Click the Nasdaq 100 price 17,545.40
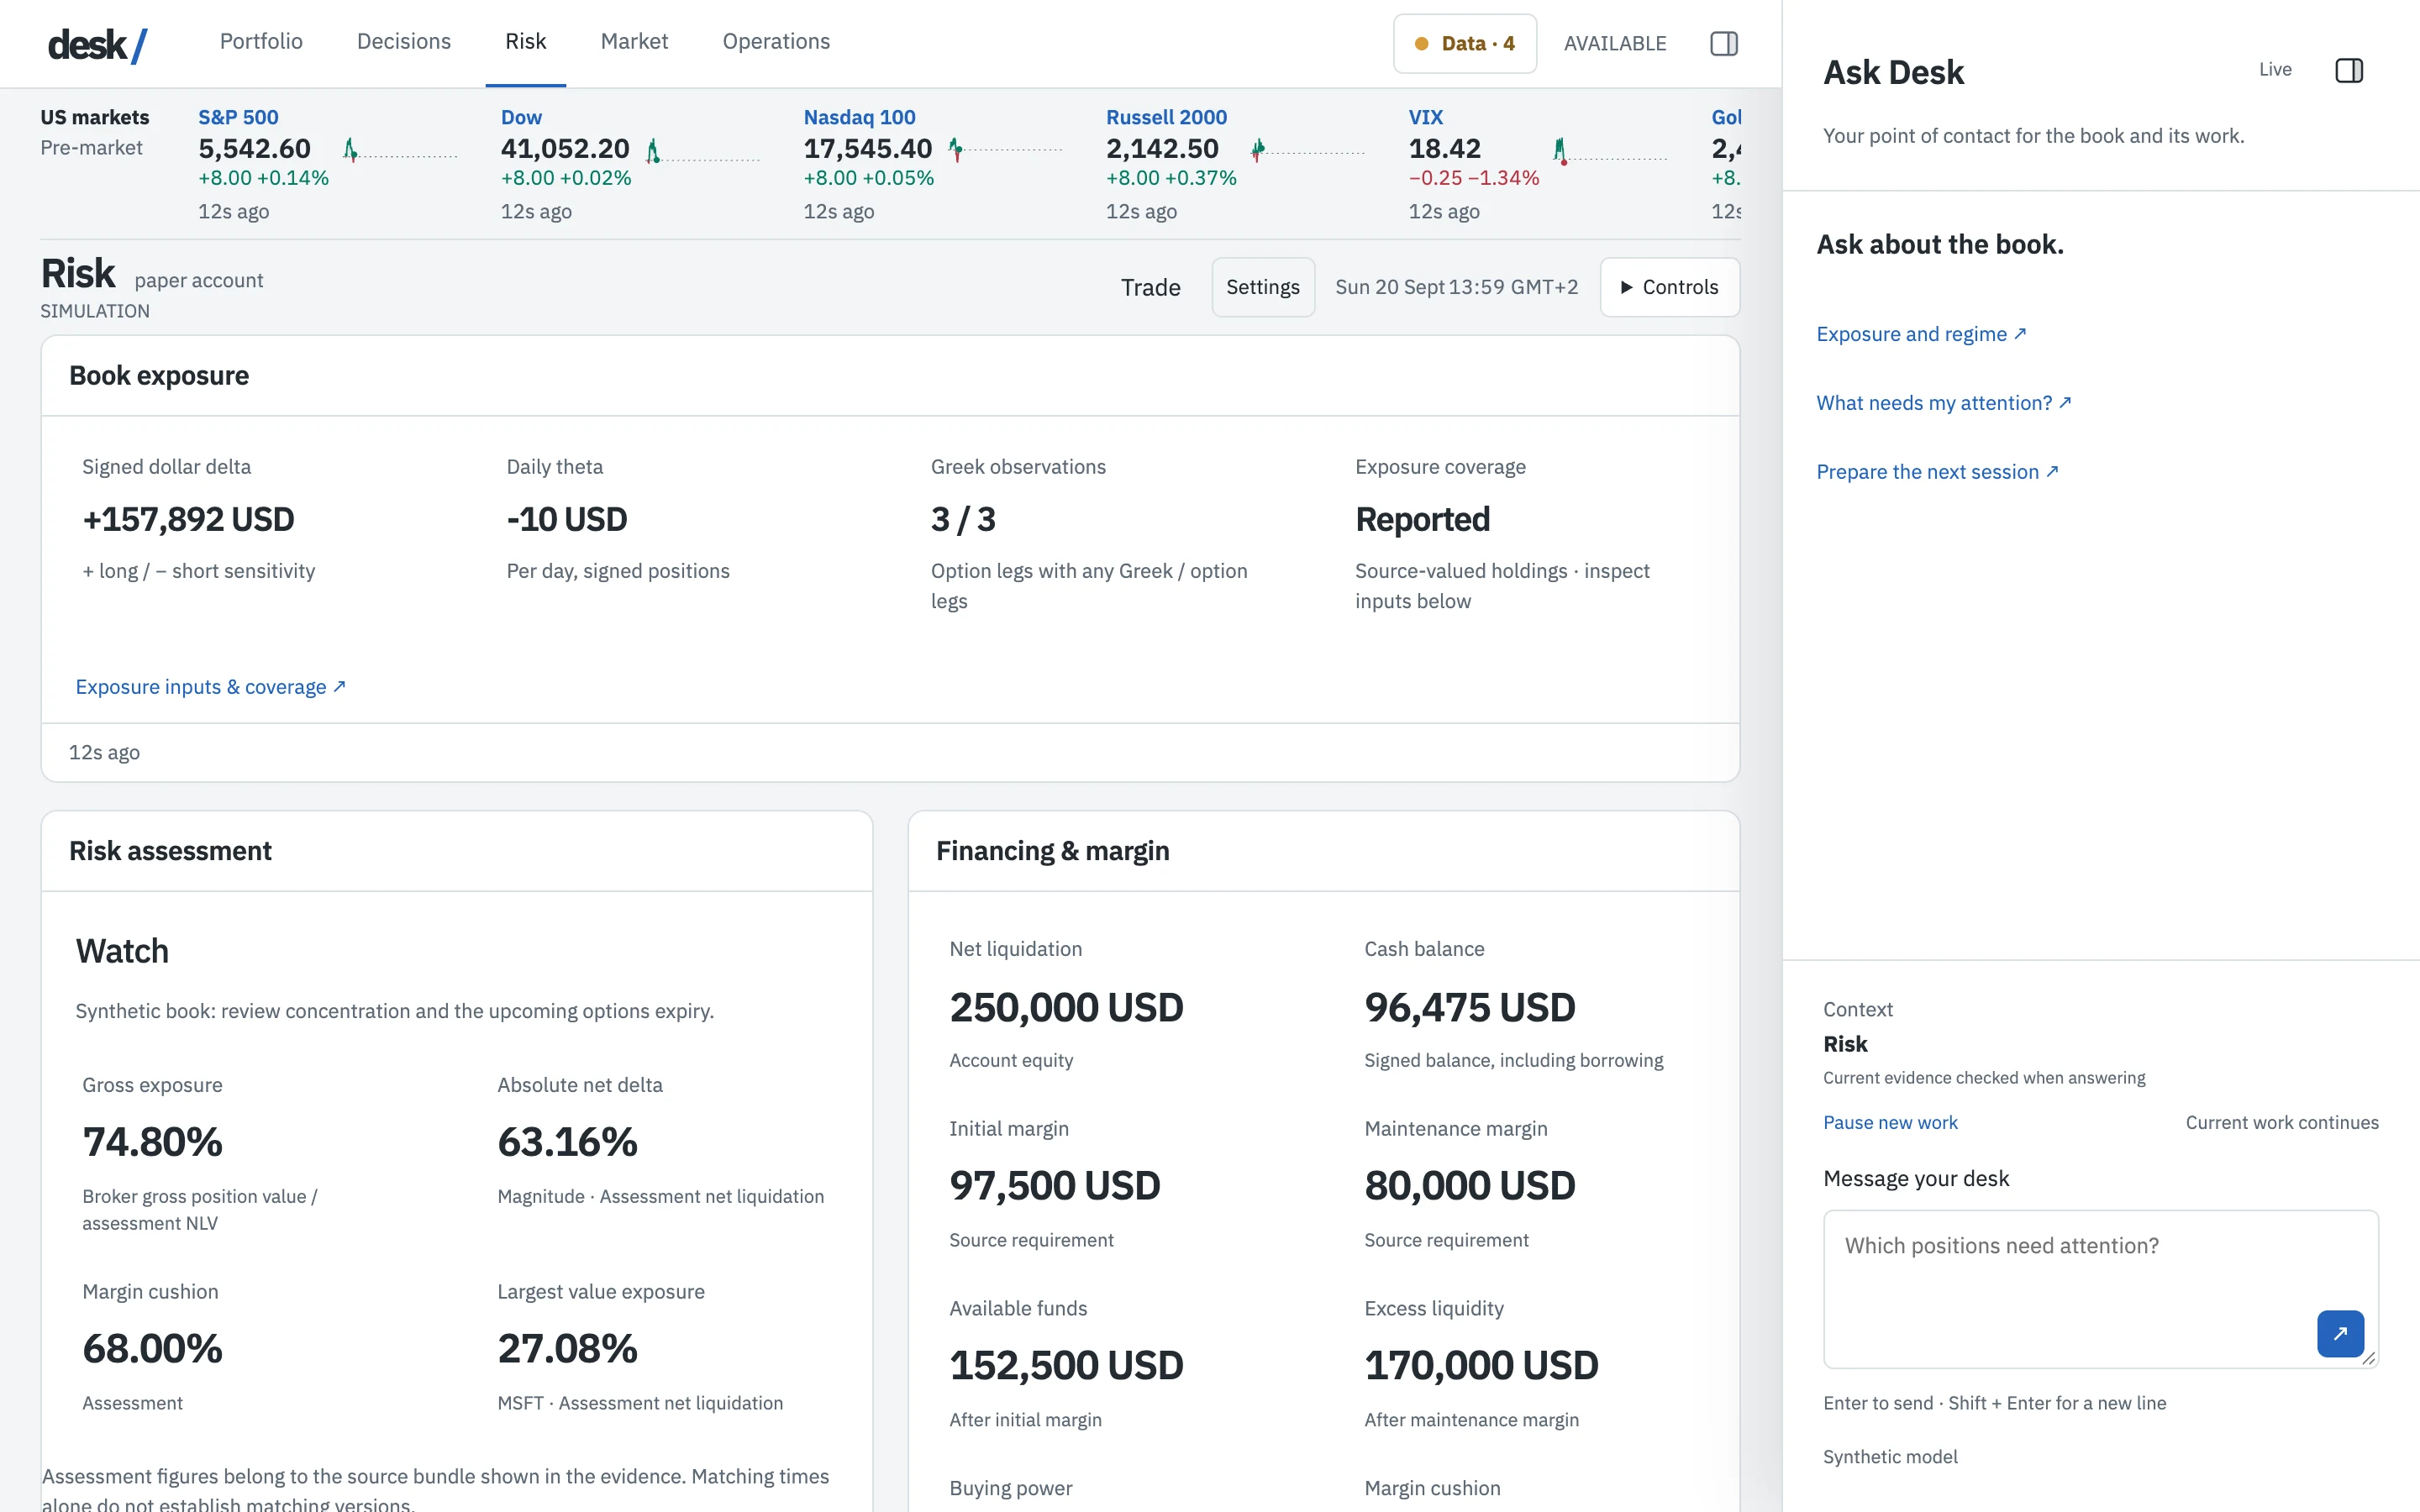The height and width of the screenshot is (1512, 2420). (x=868, y=149)
